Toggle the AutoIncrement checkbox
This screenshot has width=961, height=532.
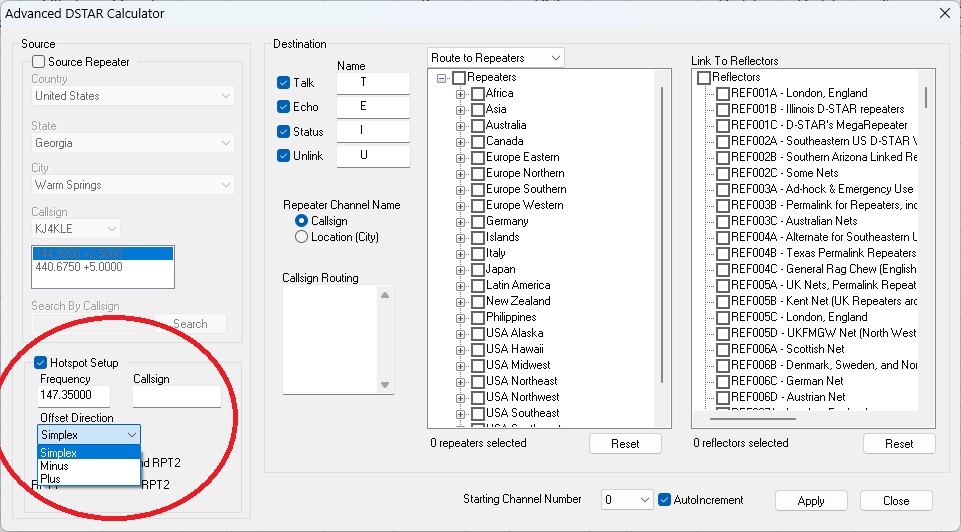pyautogui.click(x=664, y=500)
